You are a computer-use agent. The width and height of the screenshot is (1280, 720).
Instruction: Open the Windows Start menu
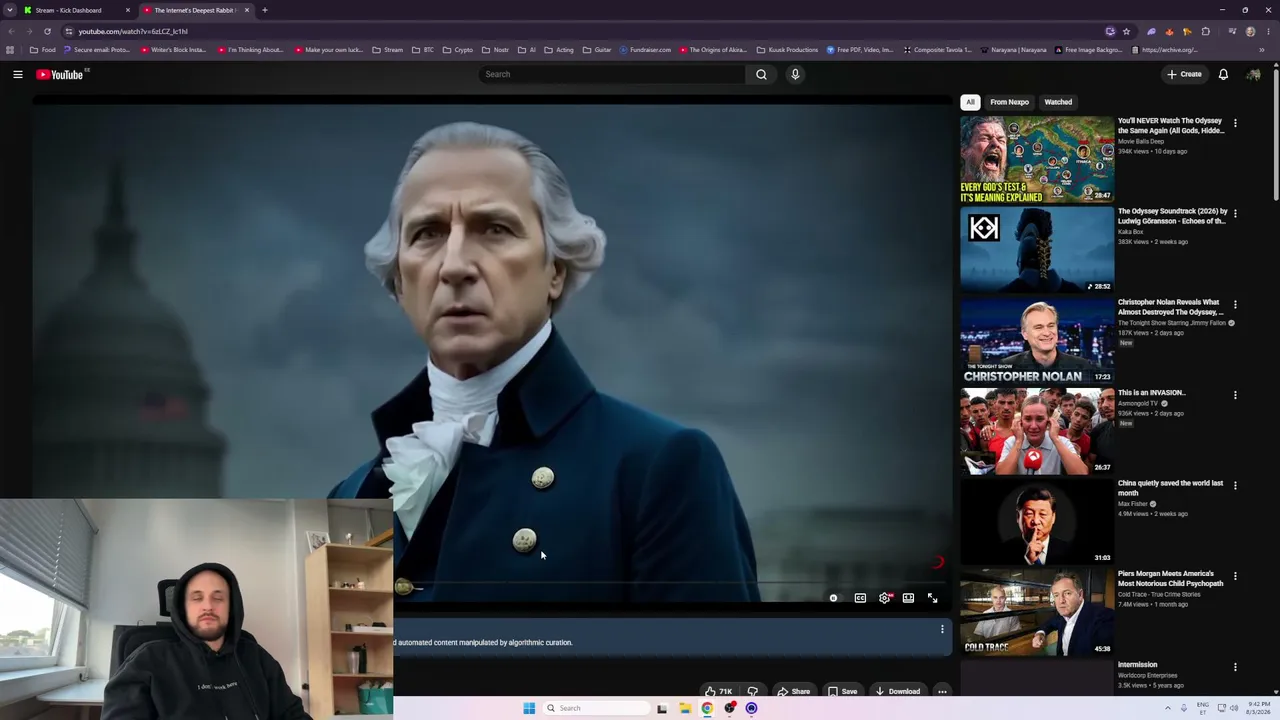click(529, 708)
